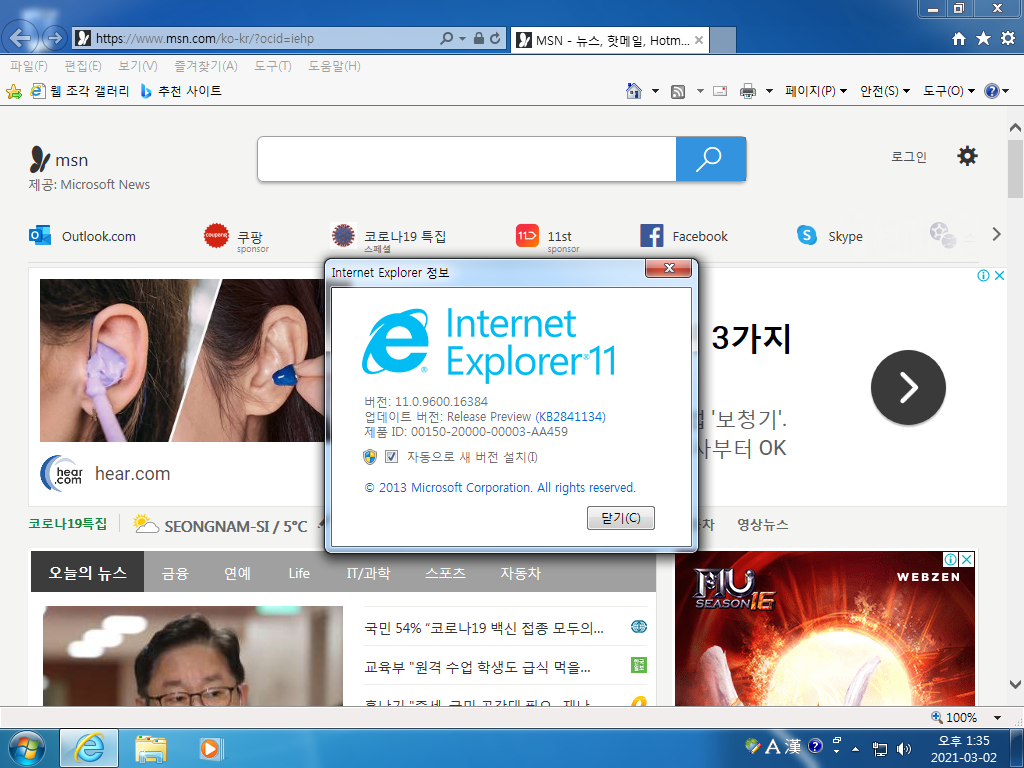The image size is (1024, 768).
Task: Click the Print icon in command bar
Action: (748, 91)
